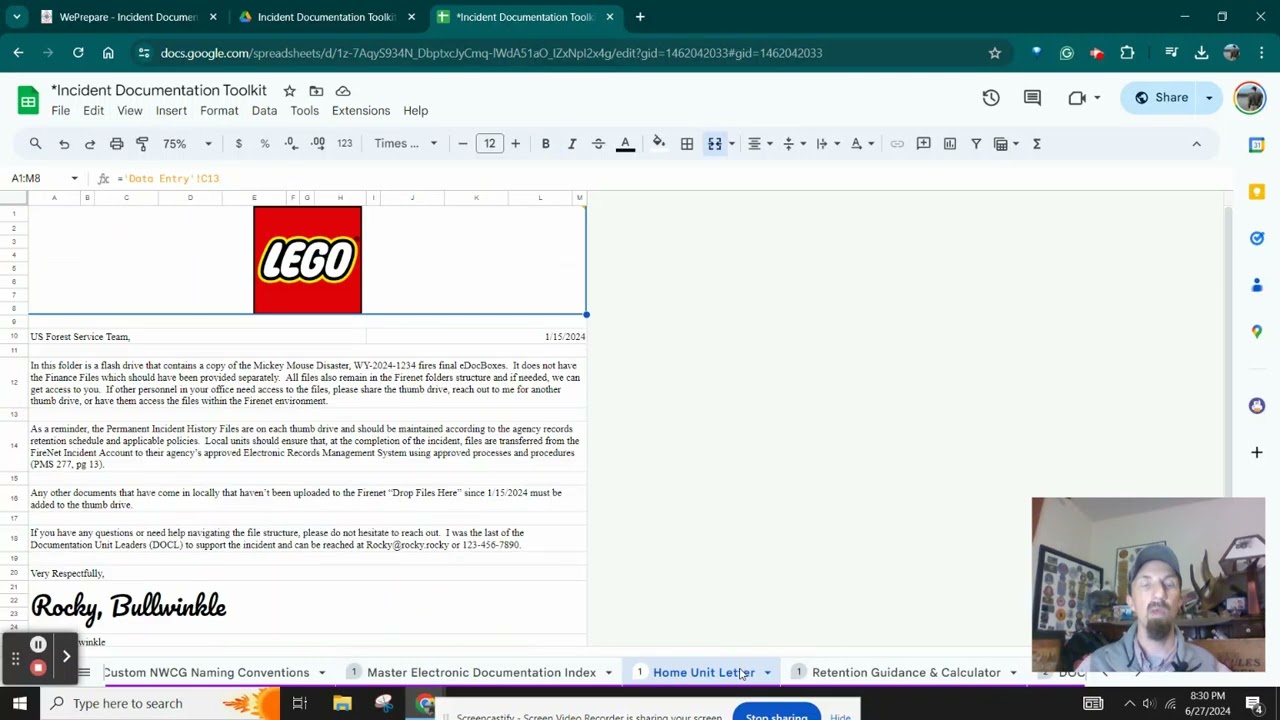Undo the last action
This screenshot has height=720, width=1280.
[64, 144]
